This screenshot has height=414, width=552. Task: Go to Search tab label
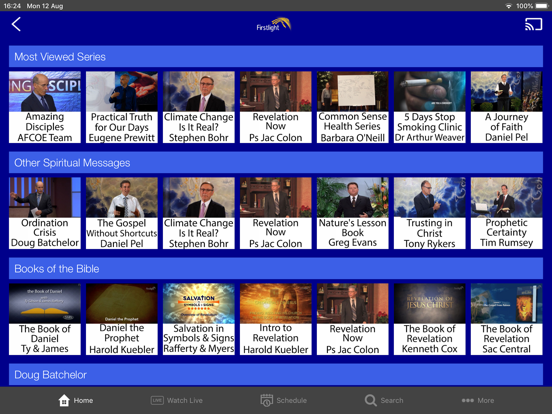point(392,400)
